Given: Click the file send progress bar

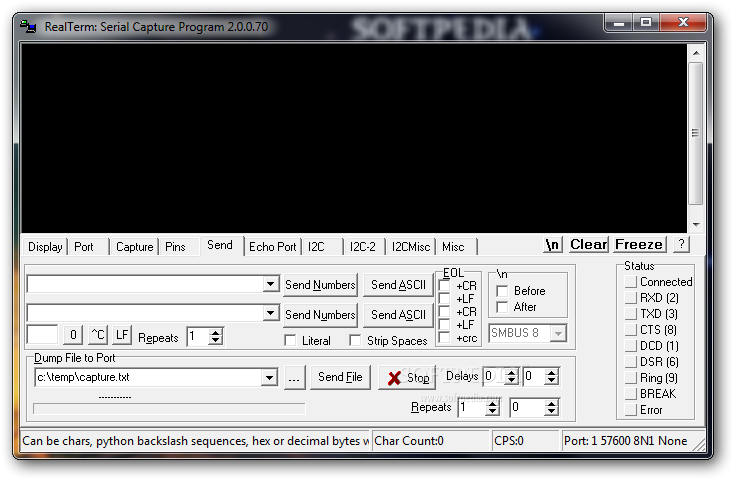Looking at the screenshot, I should [x=169, y=409].
